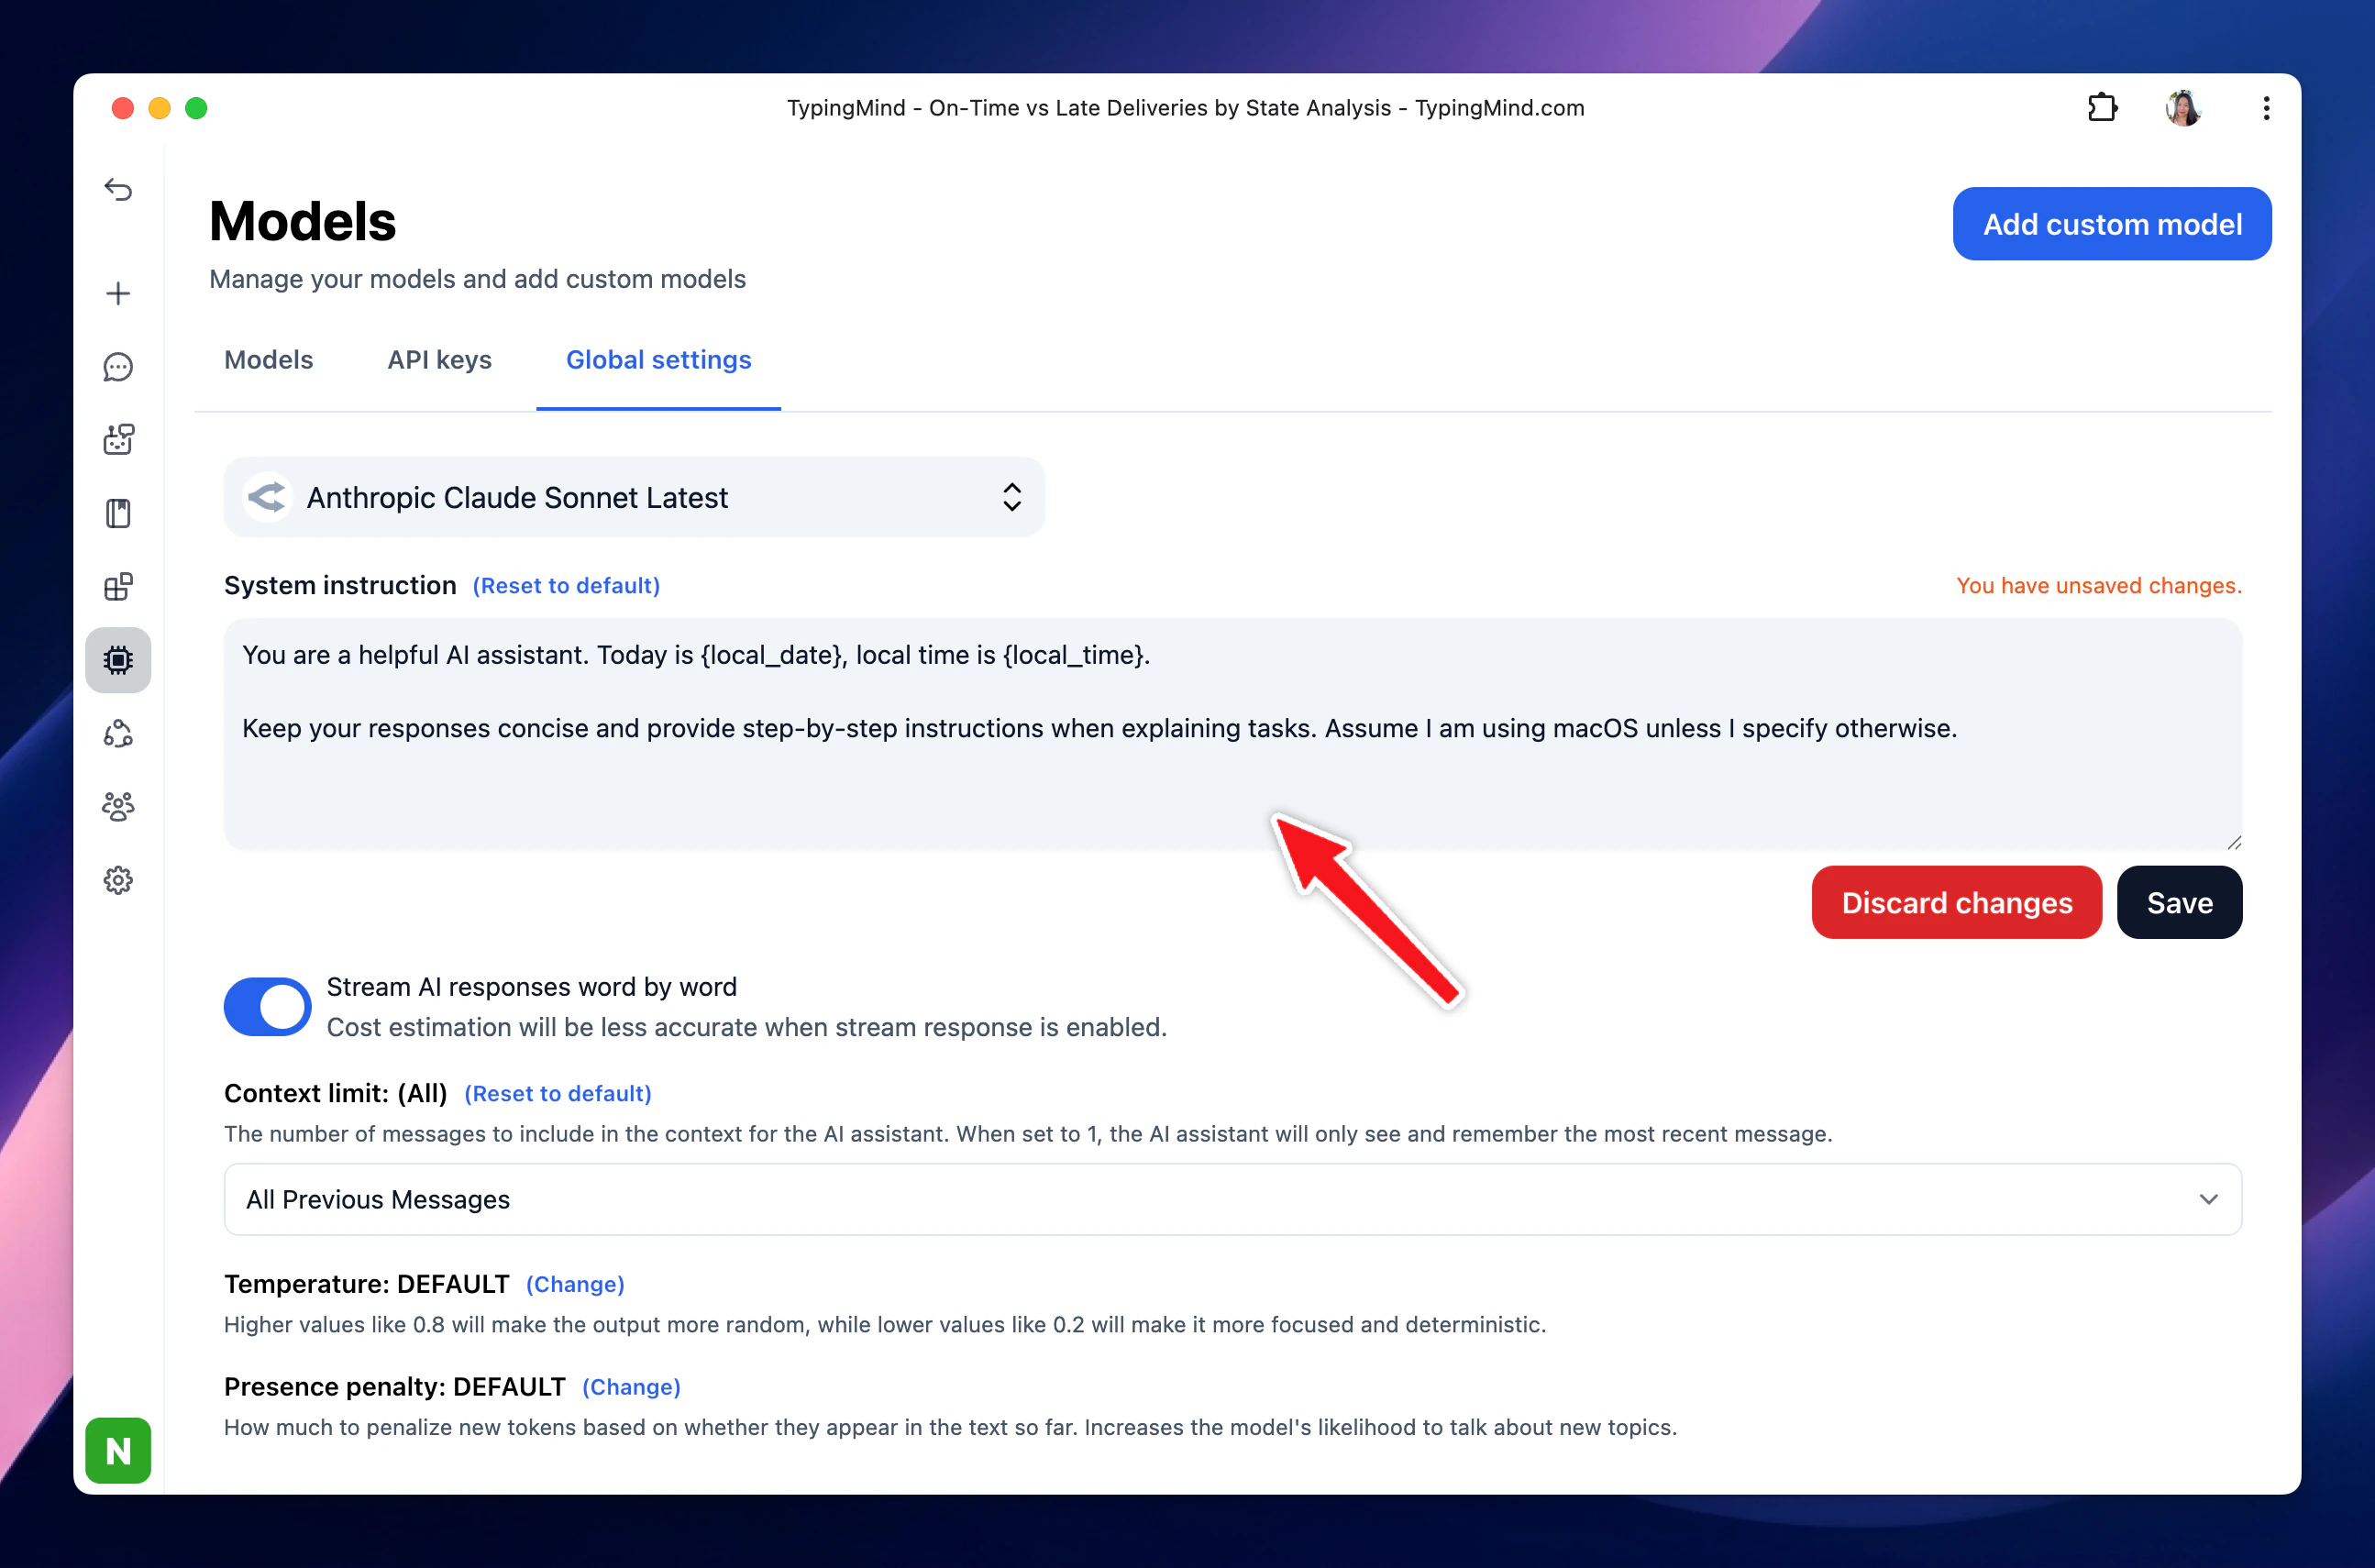Reset the System instruction to default
This screenshot has width=2375, height=1568.
click(x=566, y=585)
